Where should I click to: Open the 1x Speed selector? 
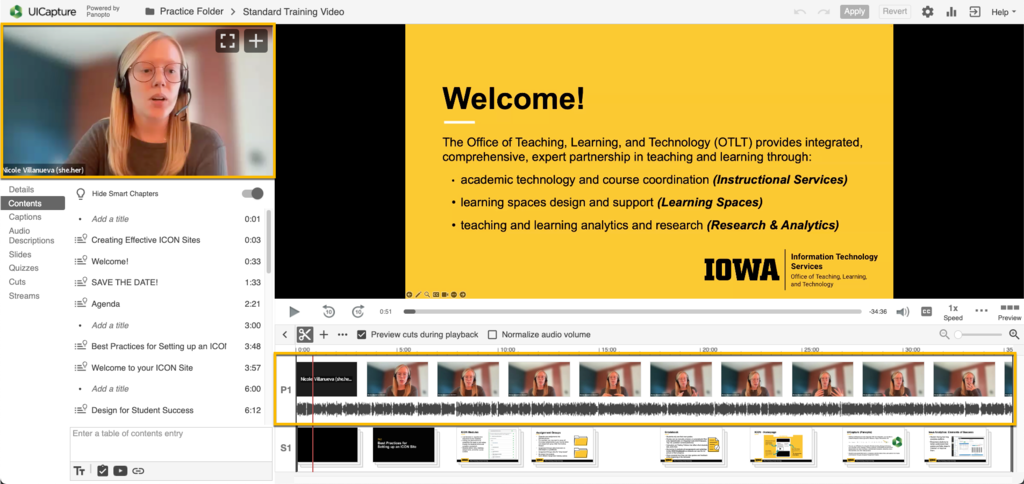(x=953, y=312)
